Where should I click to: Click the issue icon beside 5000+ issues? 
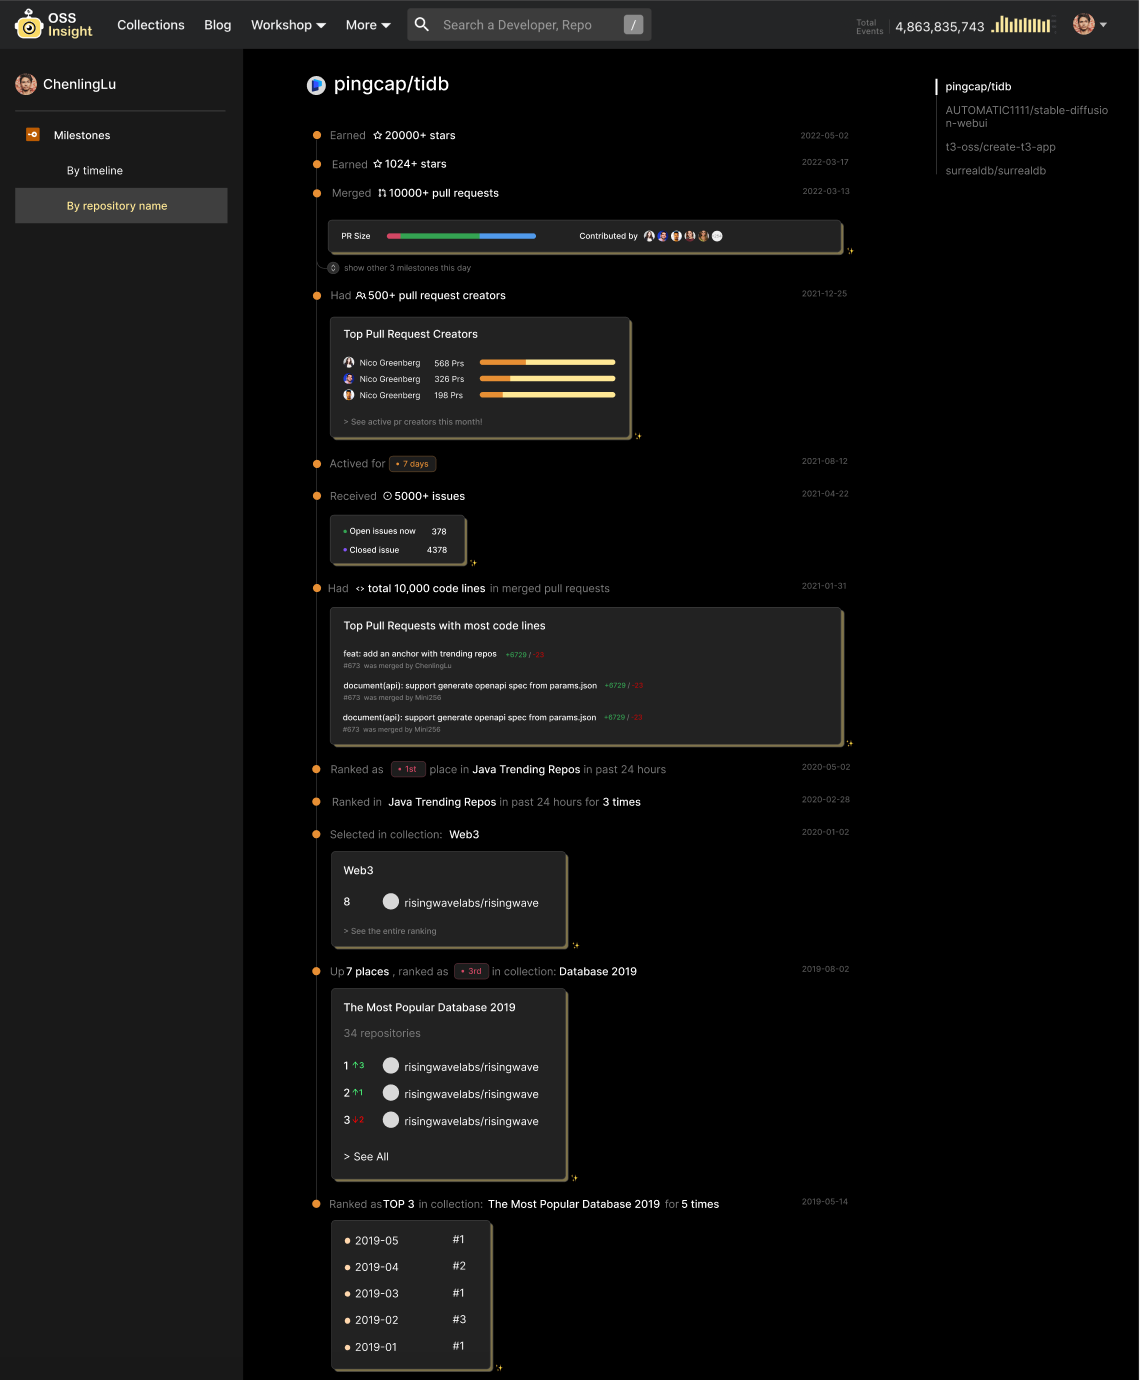pyautogui.click(x=388, y=496)
